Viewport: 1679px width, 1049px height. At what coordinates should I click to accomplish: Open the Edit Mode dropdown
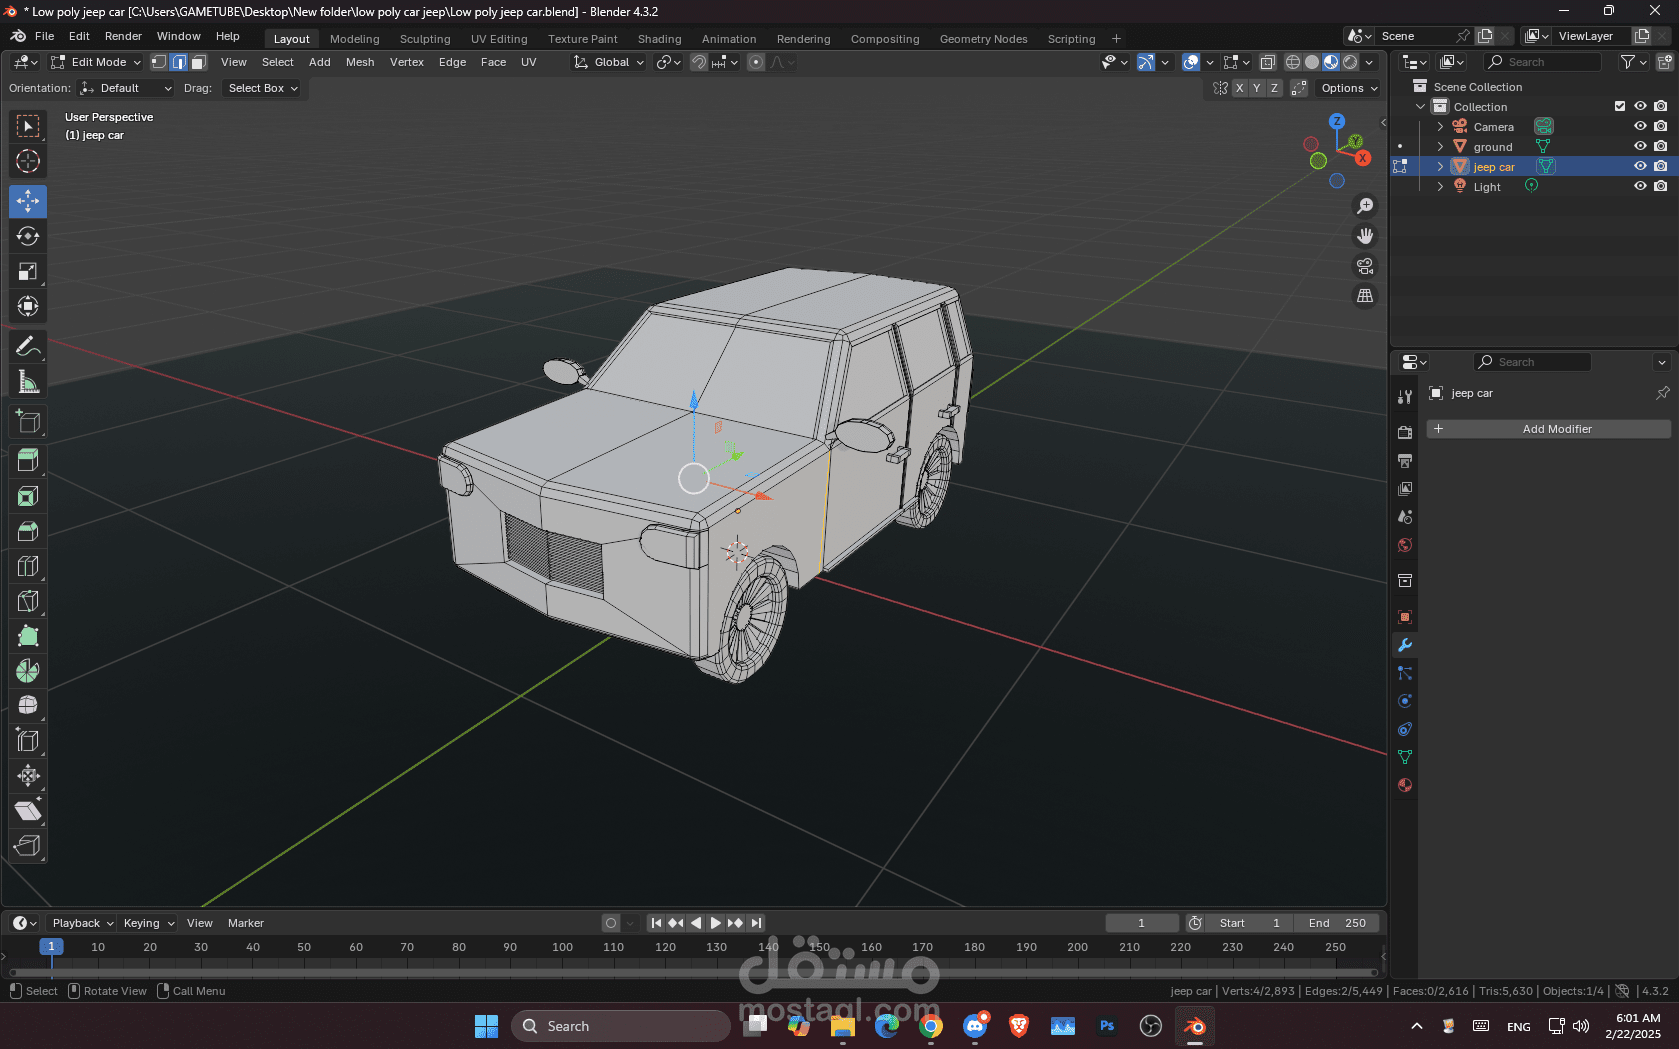(x=97, y=62)
